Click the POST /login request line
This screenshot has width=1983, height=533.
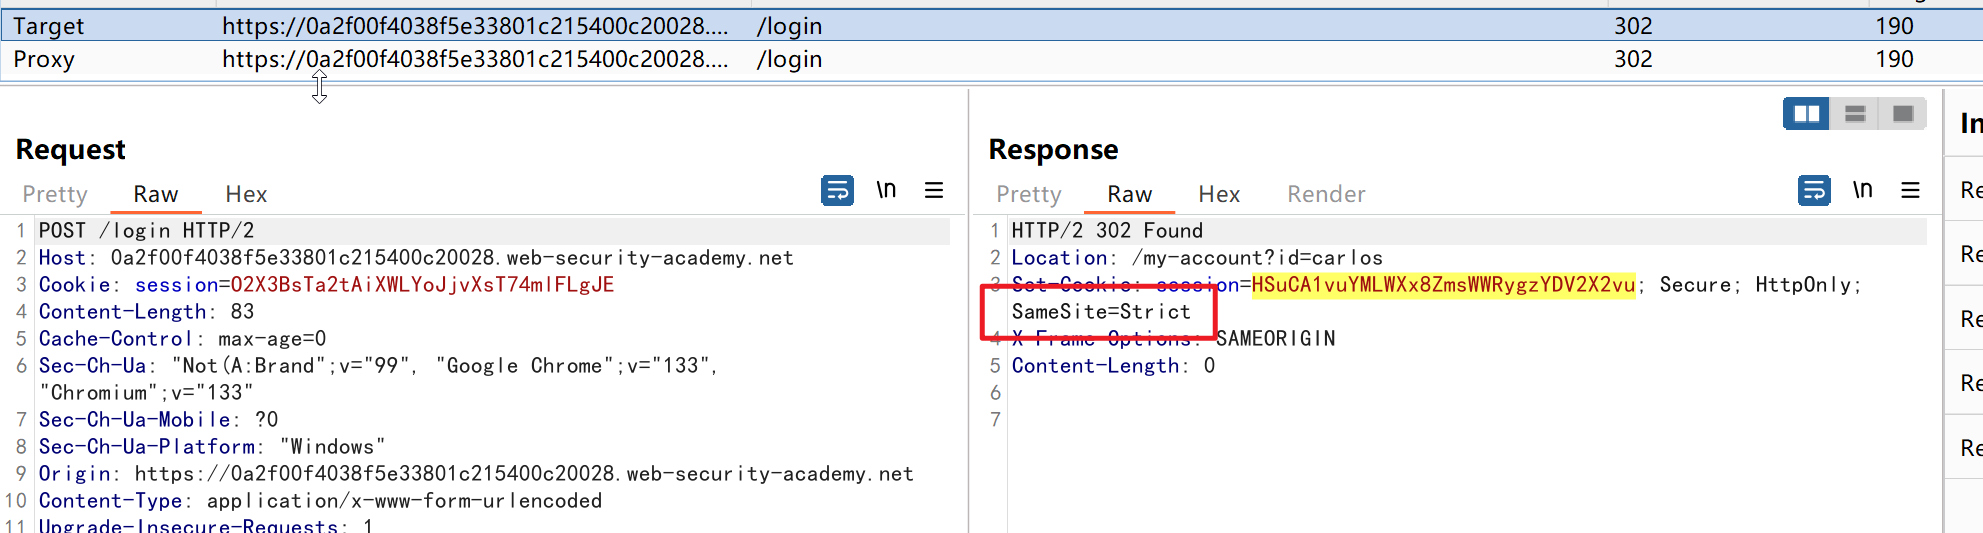146,231
